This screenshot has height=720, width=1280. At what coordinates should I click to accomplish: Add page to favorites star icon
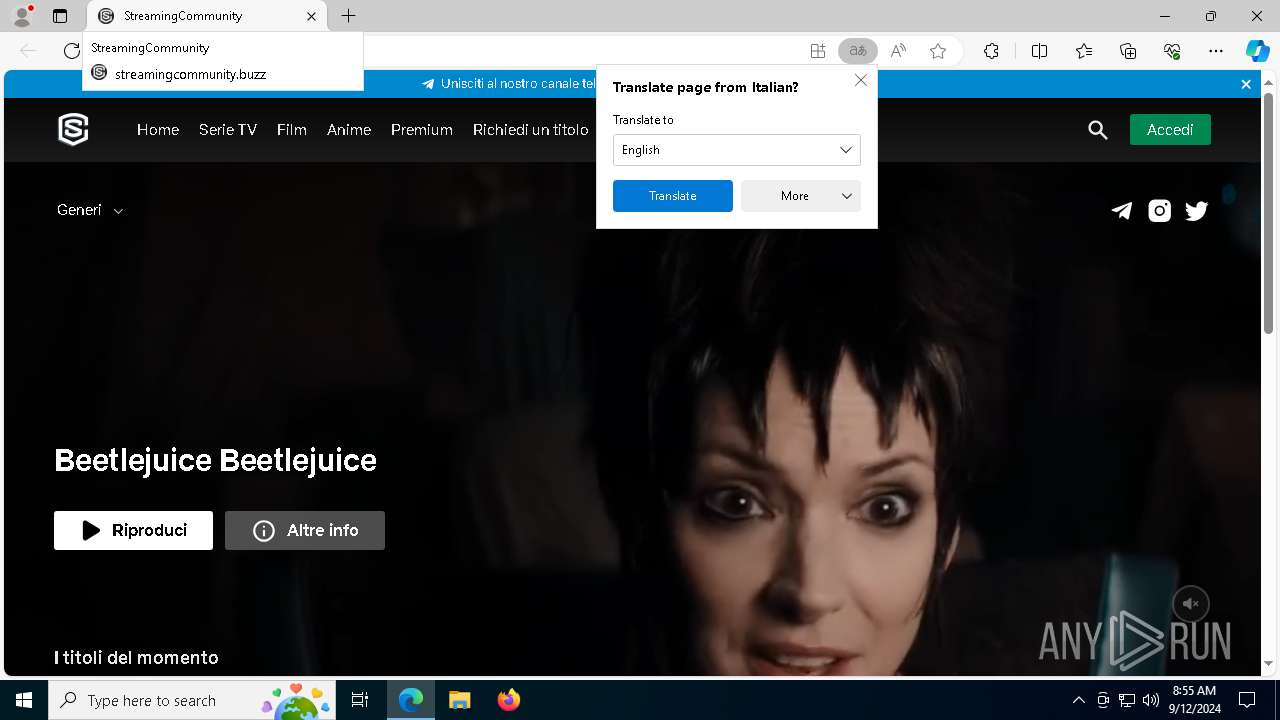938,51
